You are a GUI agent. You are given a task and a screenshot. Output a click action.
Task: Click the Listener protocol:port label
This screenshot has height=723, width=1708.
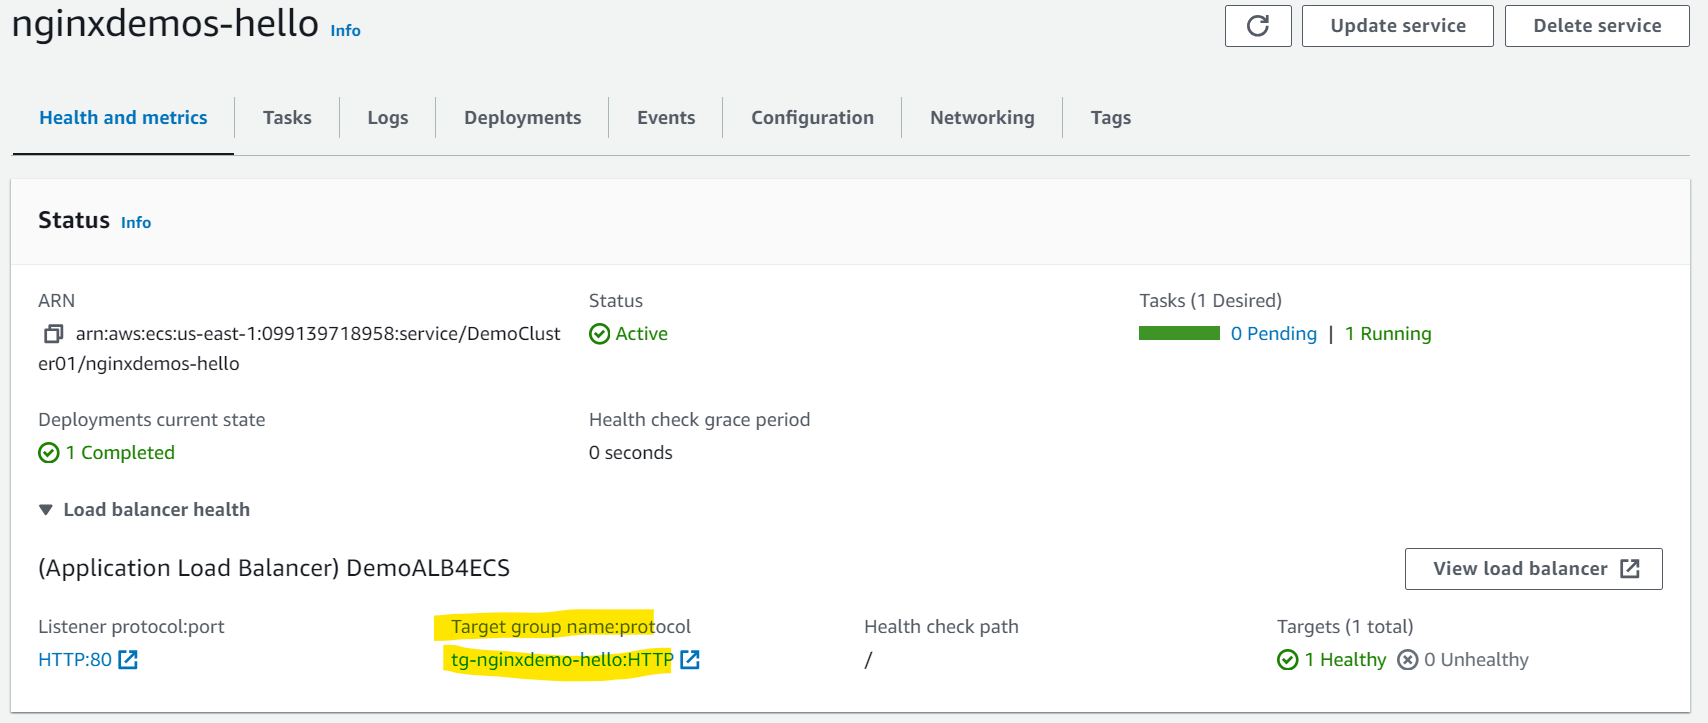tap(131, 627)
